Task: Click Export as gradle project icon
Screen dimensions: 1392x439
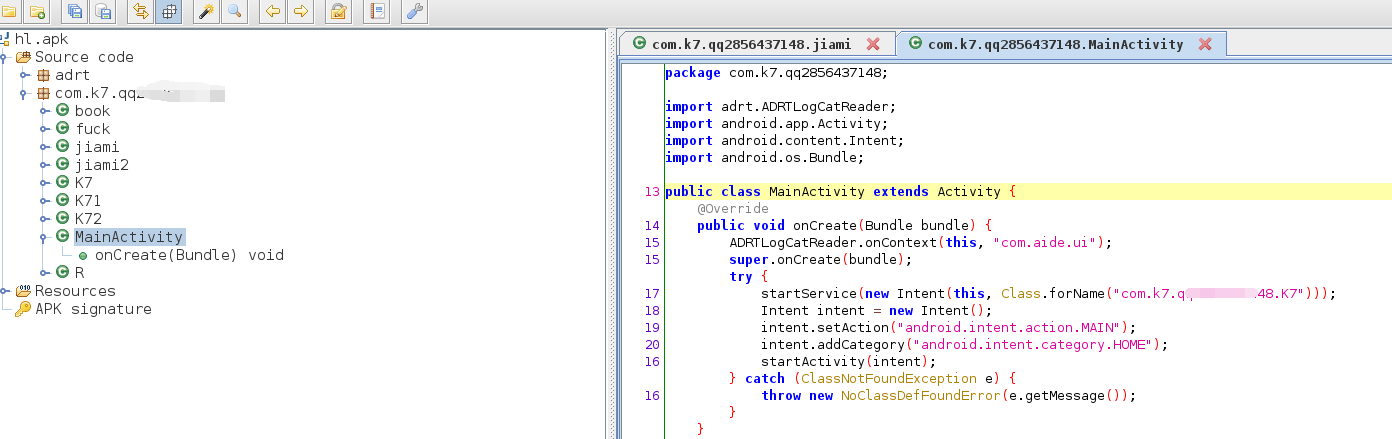Action: [102, 12]
